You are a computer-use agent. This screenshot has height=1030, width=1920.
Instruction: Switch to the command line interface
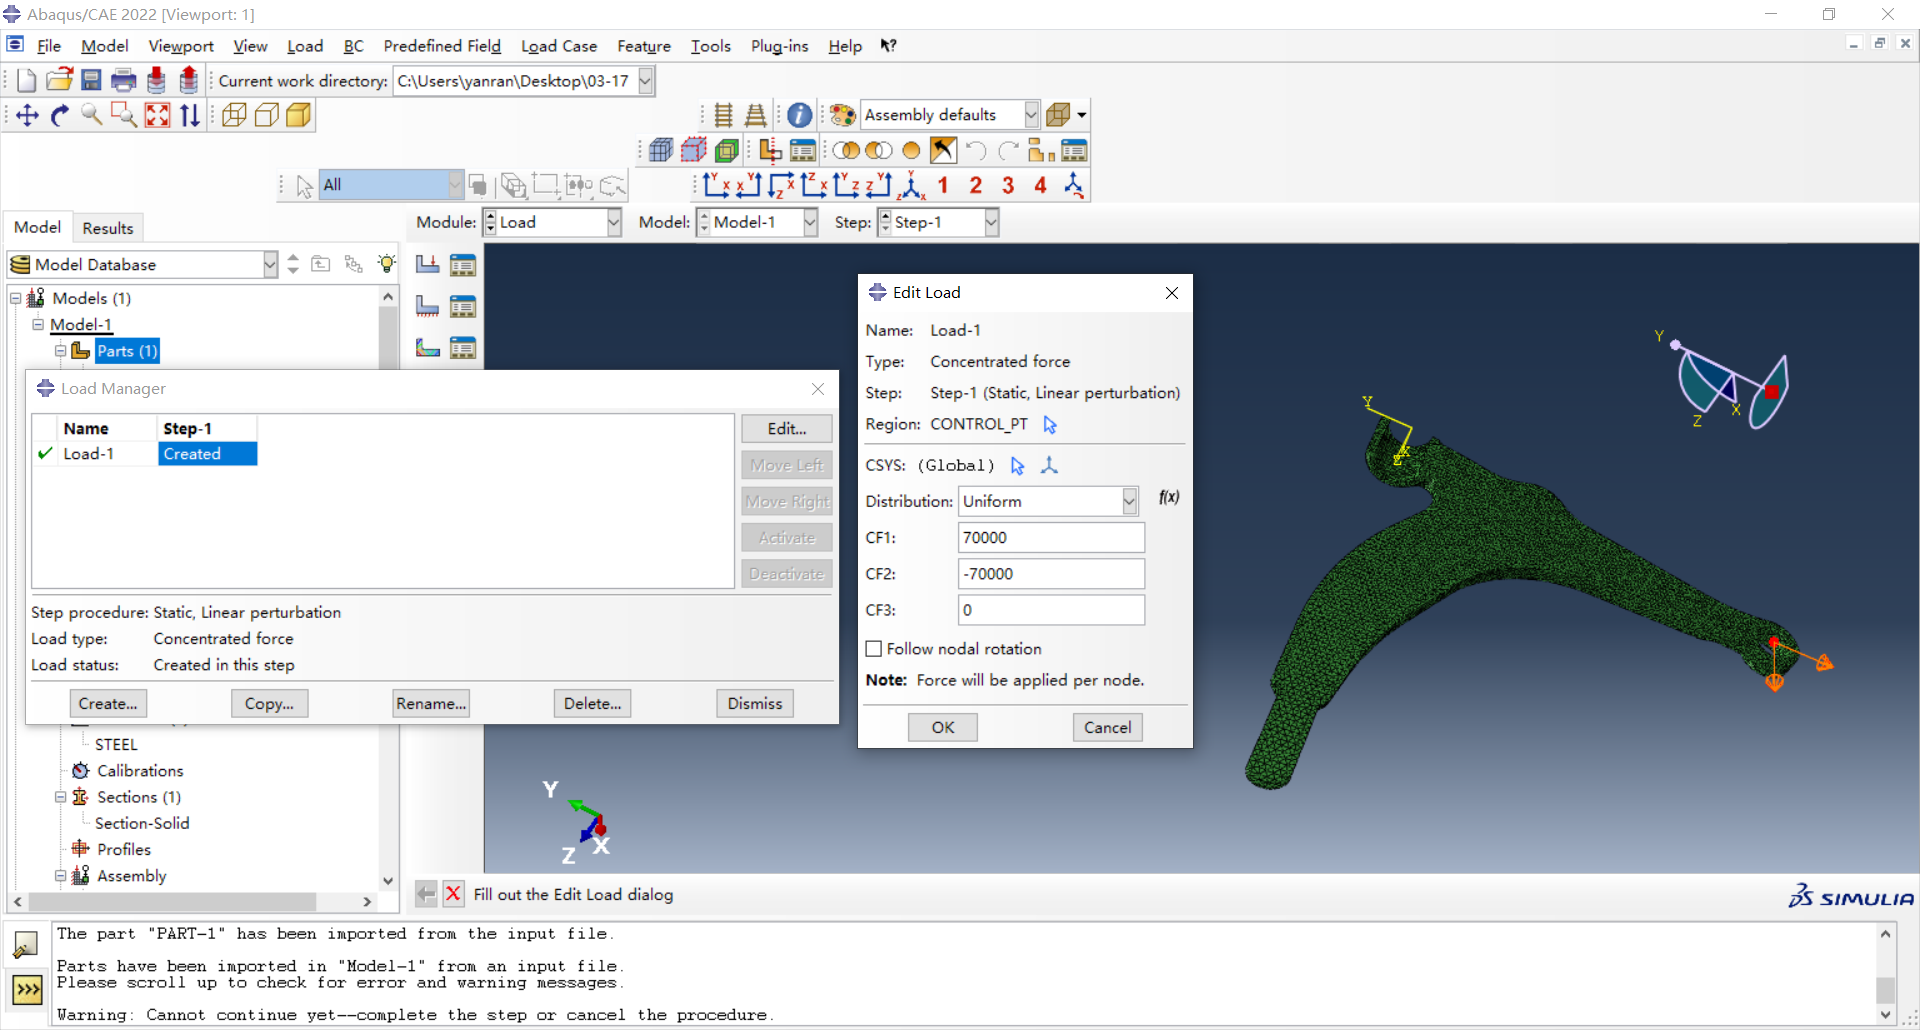27,991
